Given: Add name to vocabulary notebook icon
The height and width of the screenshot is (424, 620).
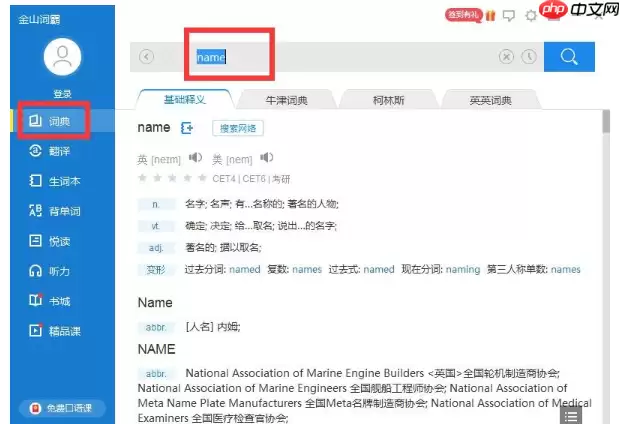Looking at the screenshot, I should coord(187,128).
